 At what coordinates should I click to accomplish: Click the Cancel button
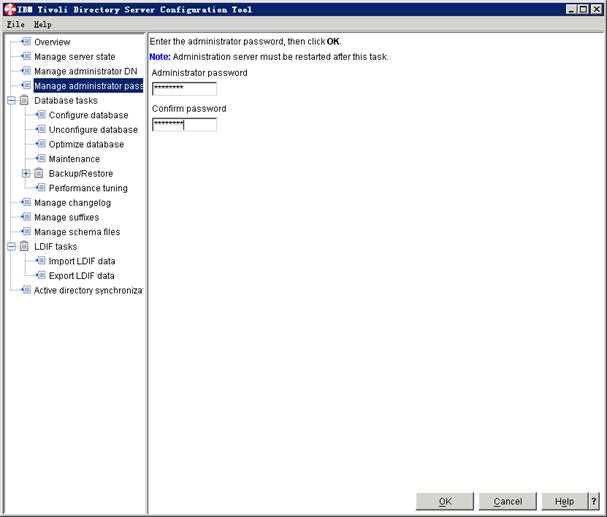[x=508, y=502]
